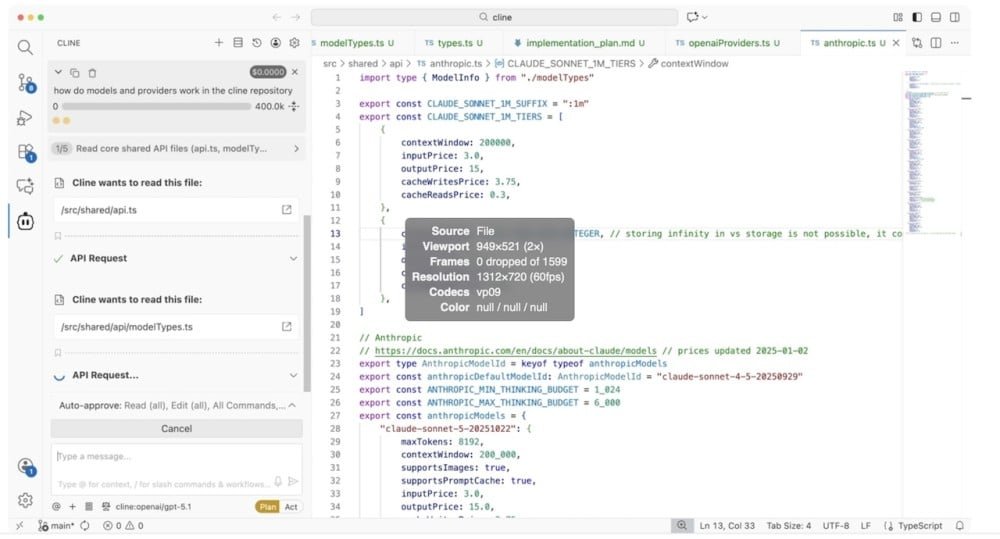1000x539 pixels.
Task: Change Tab Size: 4 indentation setting
Action: click(789, 526)
